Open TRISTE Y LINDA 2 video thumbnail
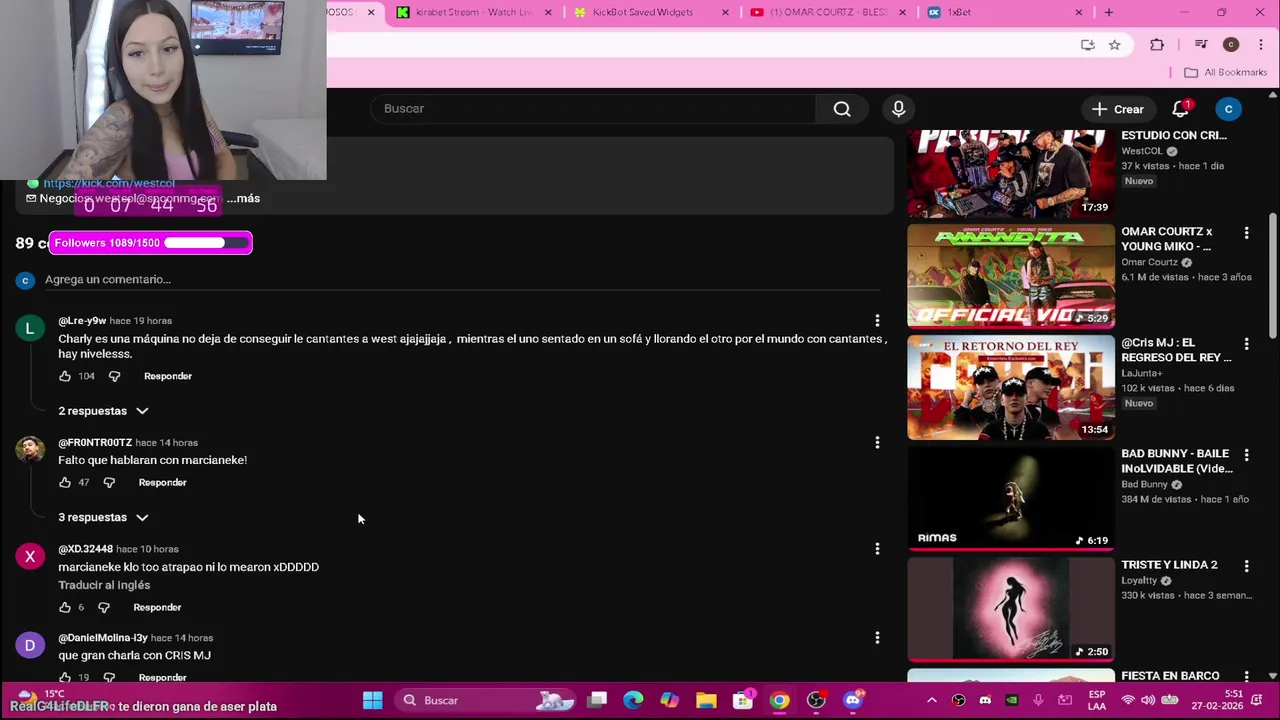 tap(1011, 609)
